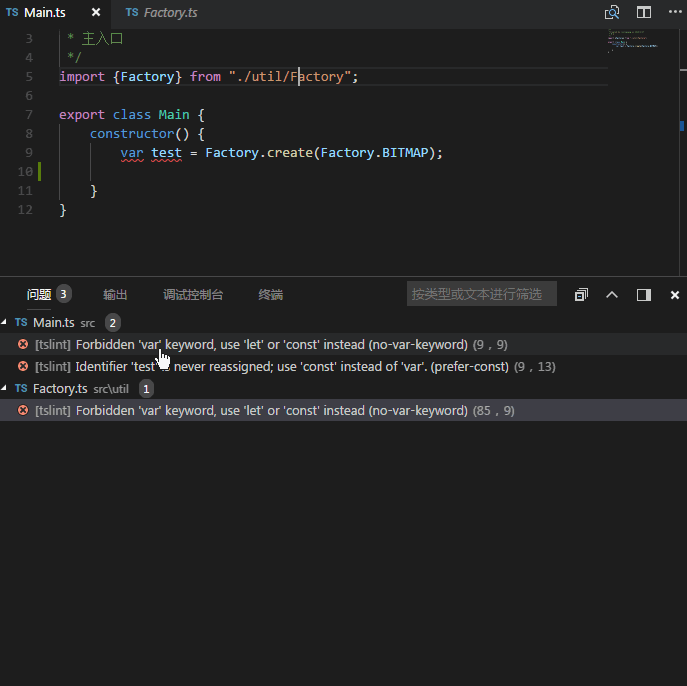Viewport: 687px width, 686px height.
Task: Collapse the Factory.ts problems group arrow
Action: (x=5, y=388)
